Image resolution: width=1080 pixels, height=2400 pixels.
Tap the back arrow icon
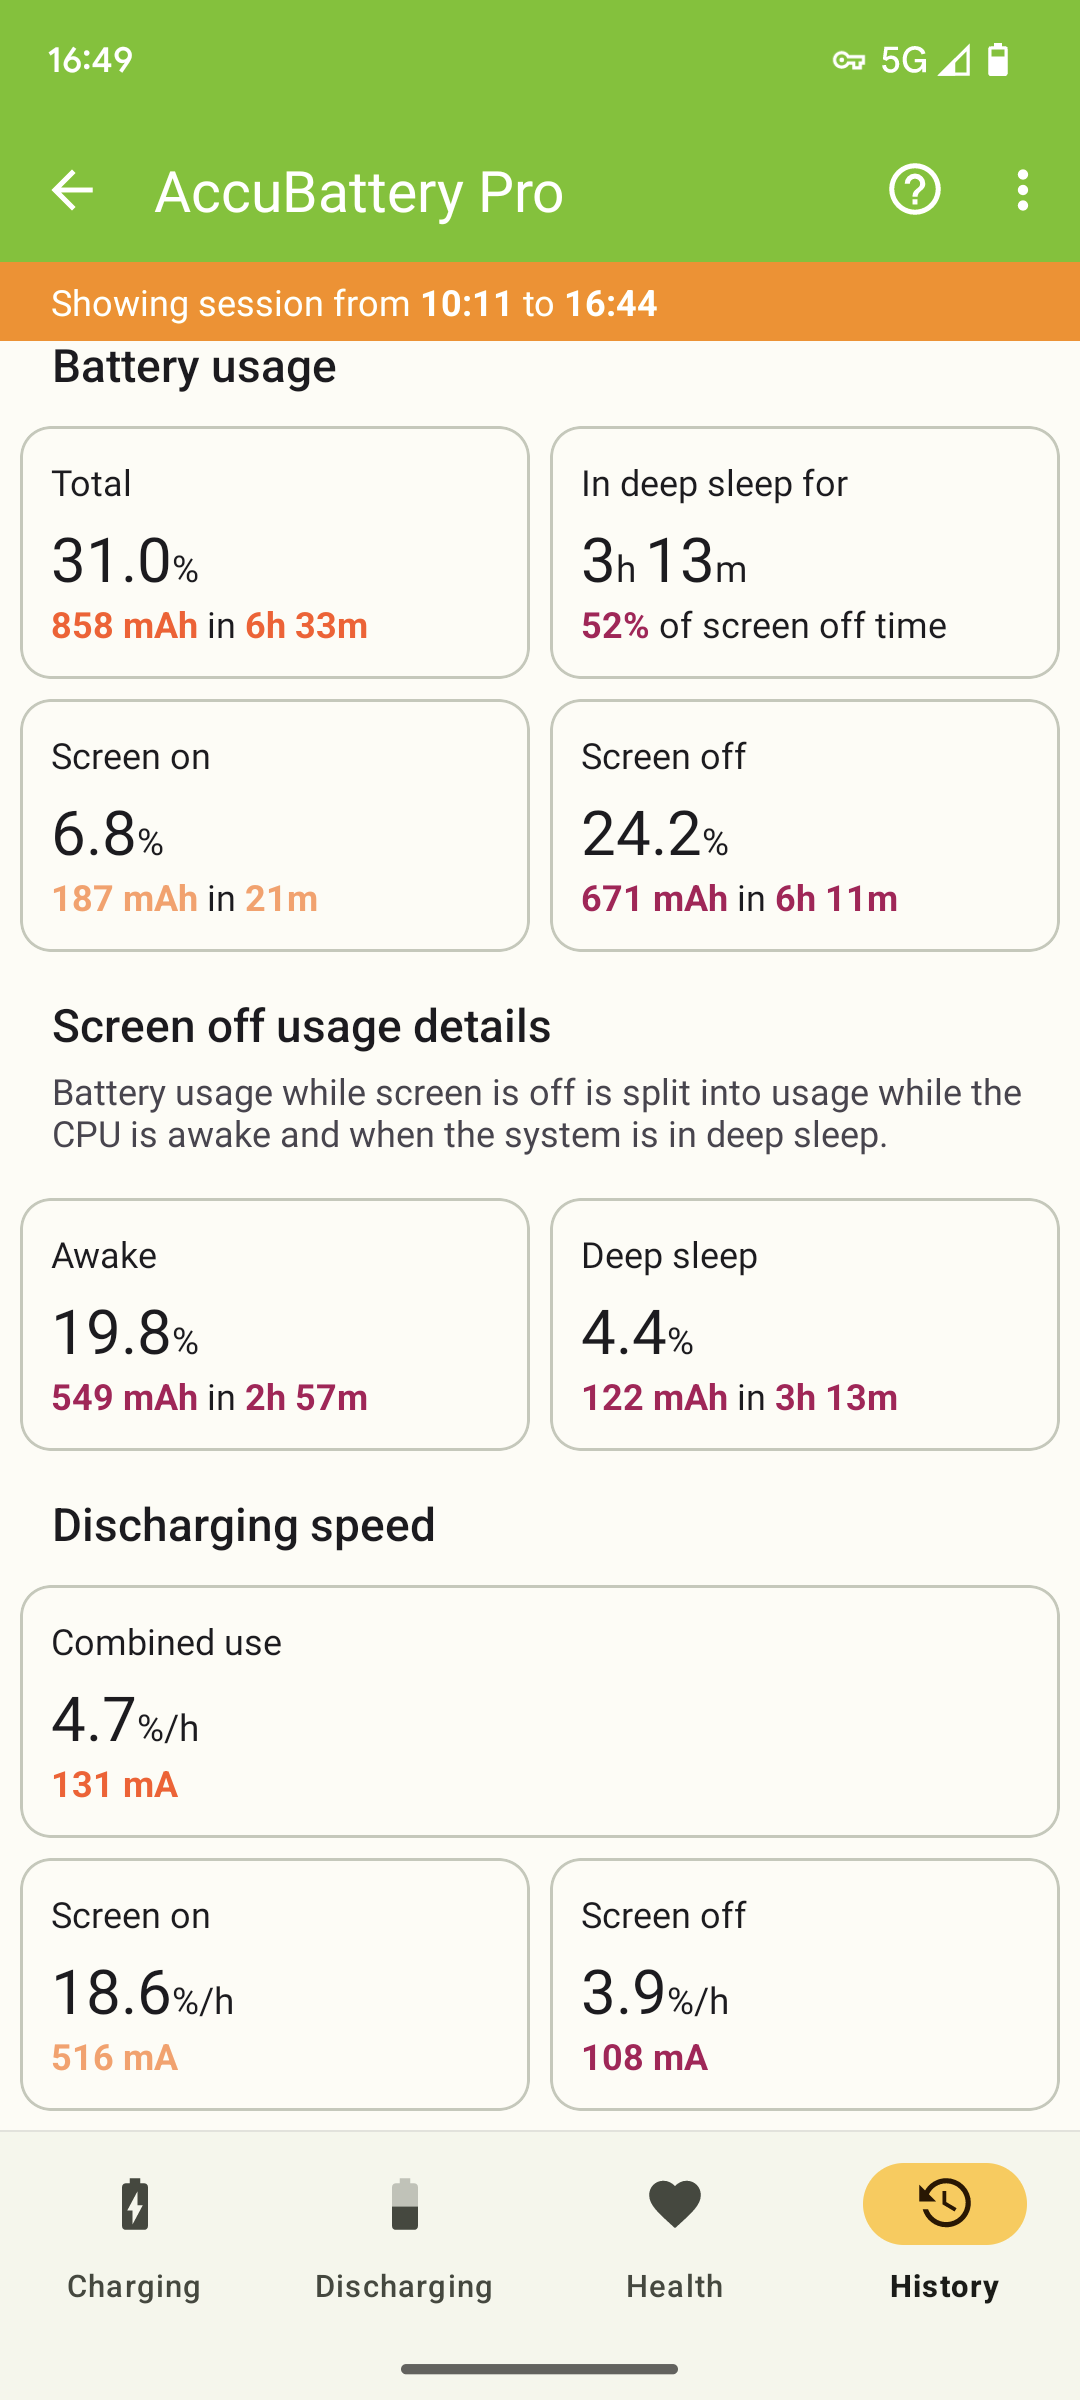click(x=72, y=190)
